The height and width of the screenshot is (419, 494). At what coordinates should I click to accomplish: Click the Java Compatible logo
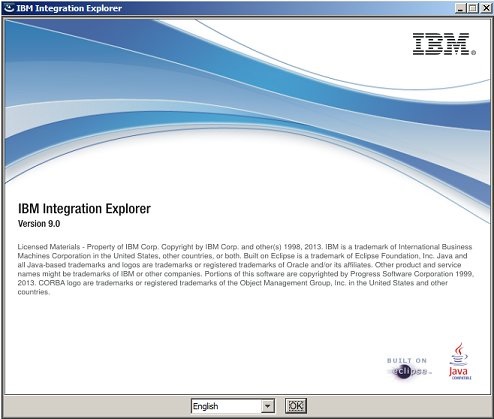coord(459,361)
